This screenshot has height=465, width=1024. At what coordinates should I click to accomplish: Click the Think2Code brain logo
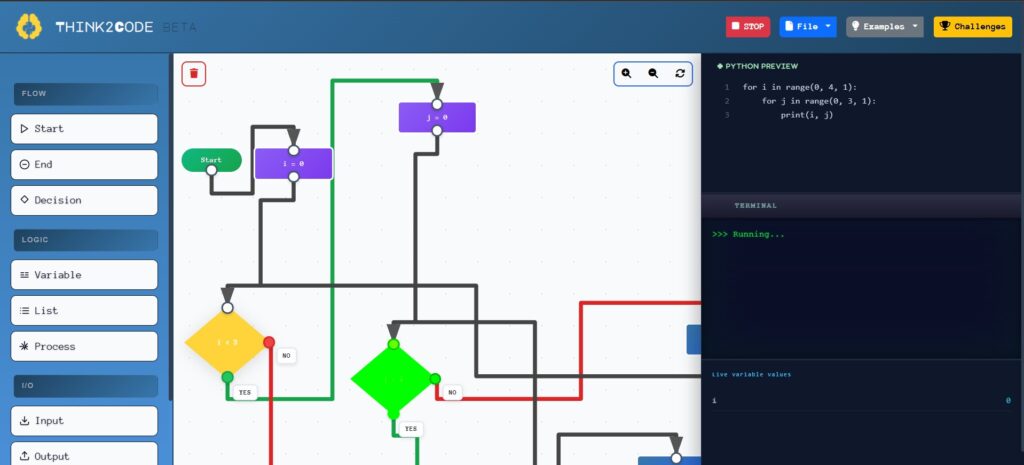pos(29,27)
